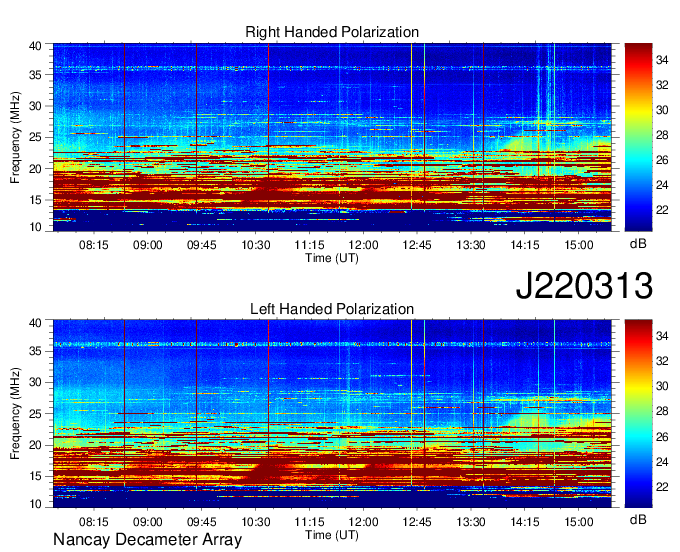Click the 30 MHz tick on Right Handed plot
This screenshot has height=552, width=680.
(35, 106)
